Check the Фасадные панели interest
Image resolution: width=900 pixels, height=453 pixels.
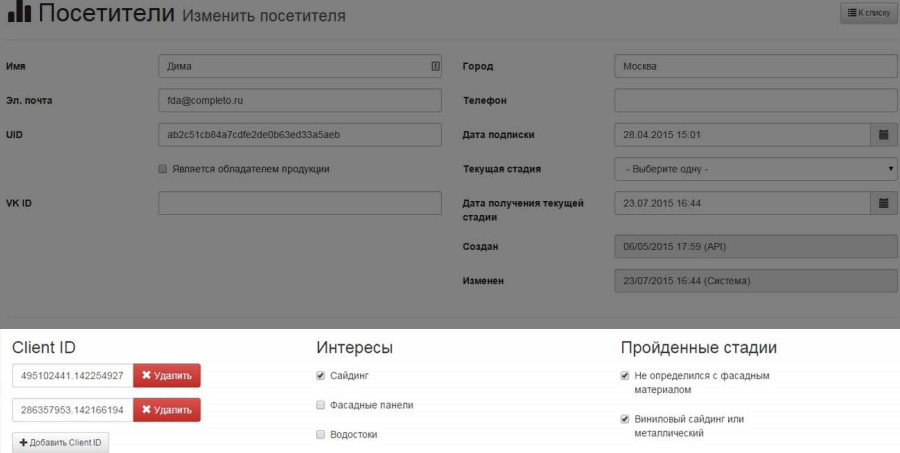(x=320, y=405)
